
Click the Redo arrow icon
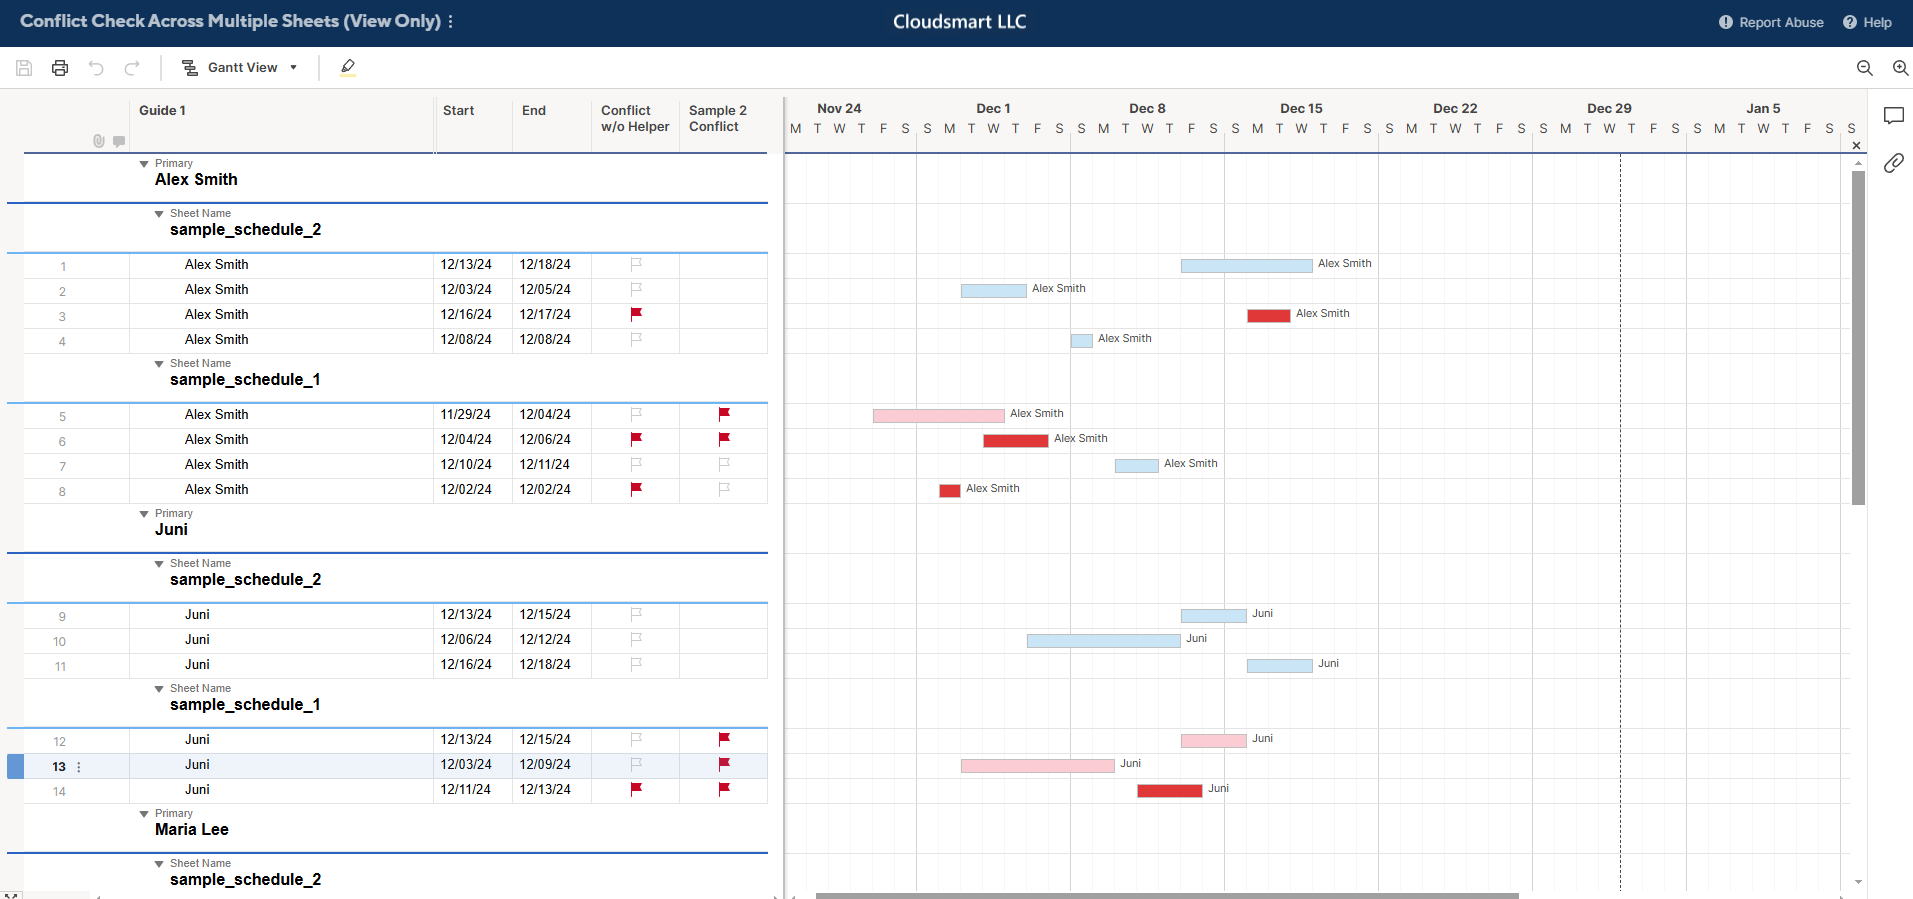[132, 68]
